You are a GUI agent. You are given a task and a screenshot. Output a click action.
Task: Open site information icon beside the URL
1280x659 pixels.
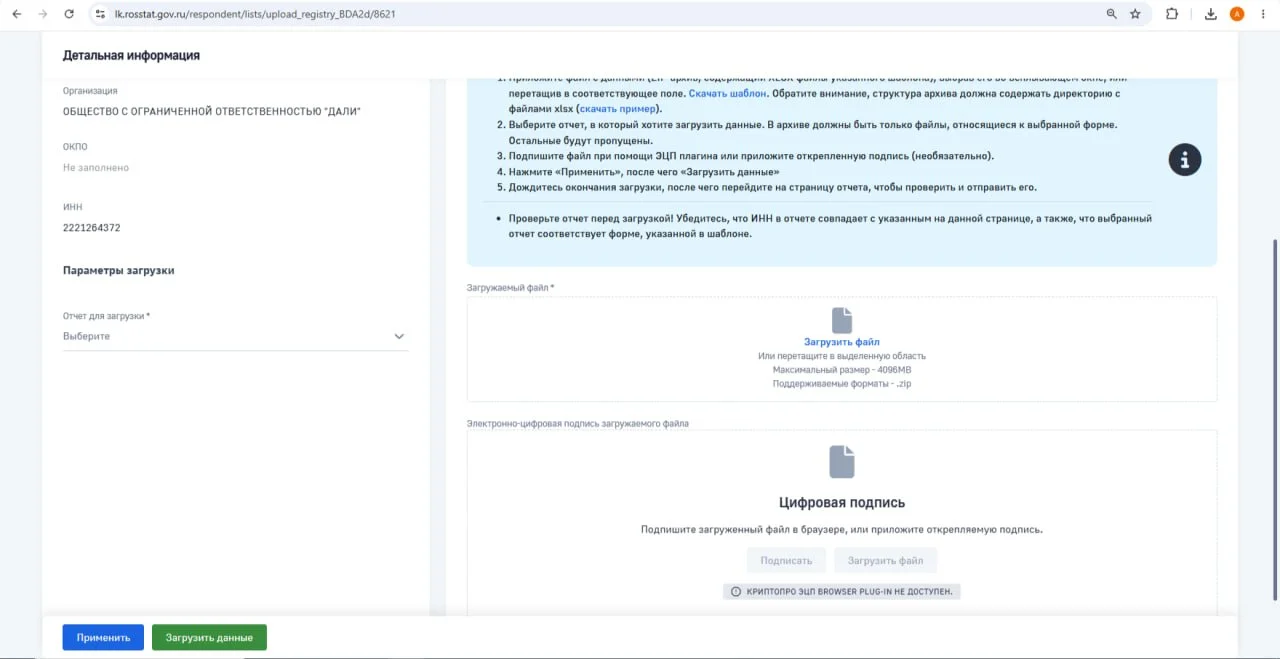(99, 14)
